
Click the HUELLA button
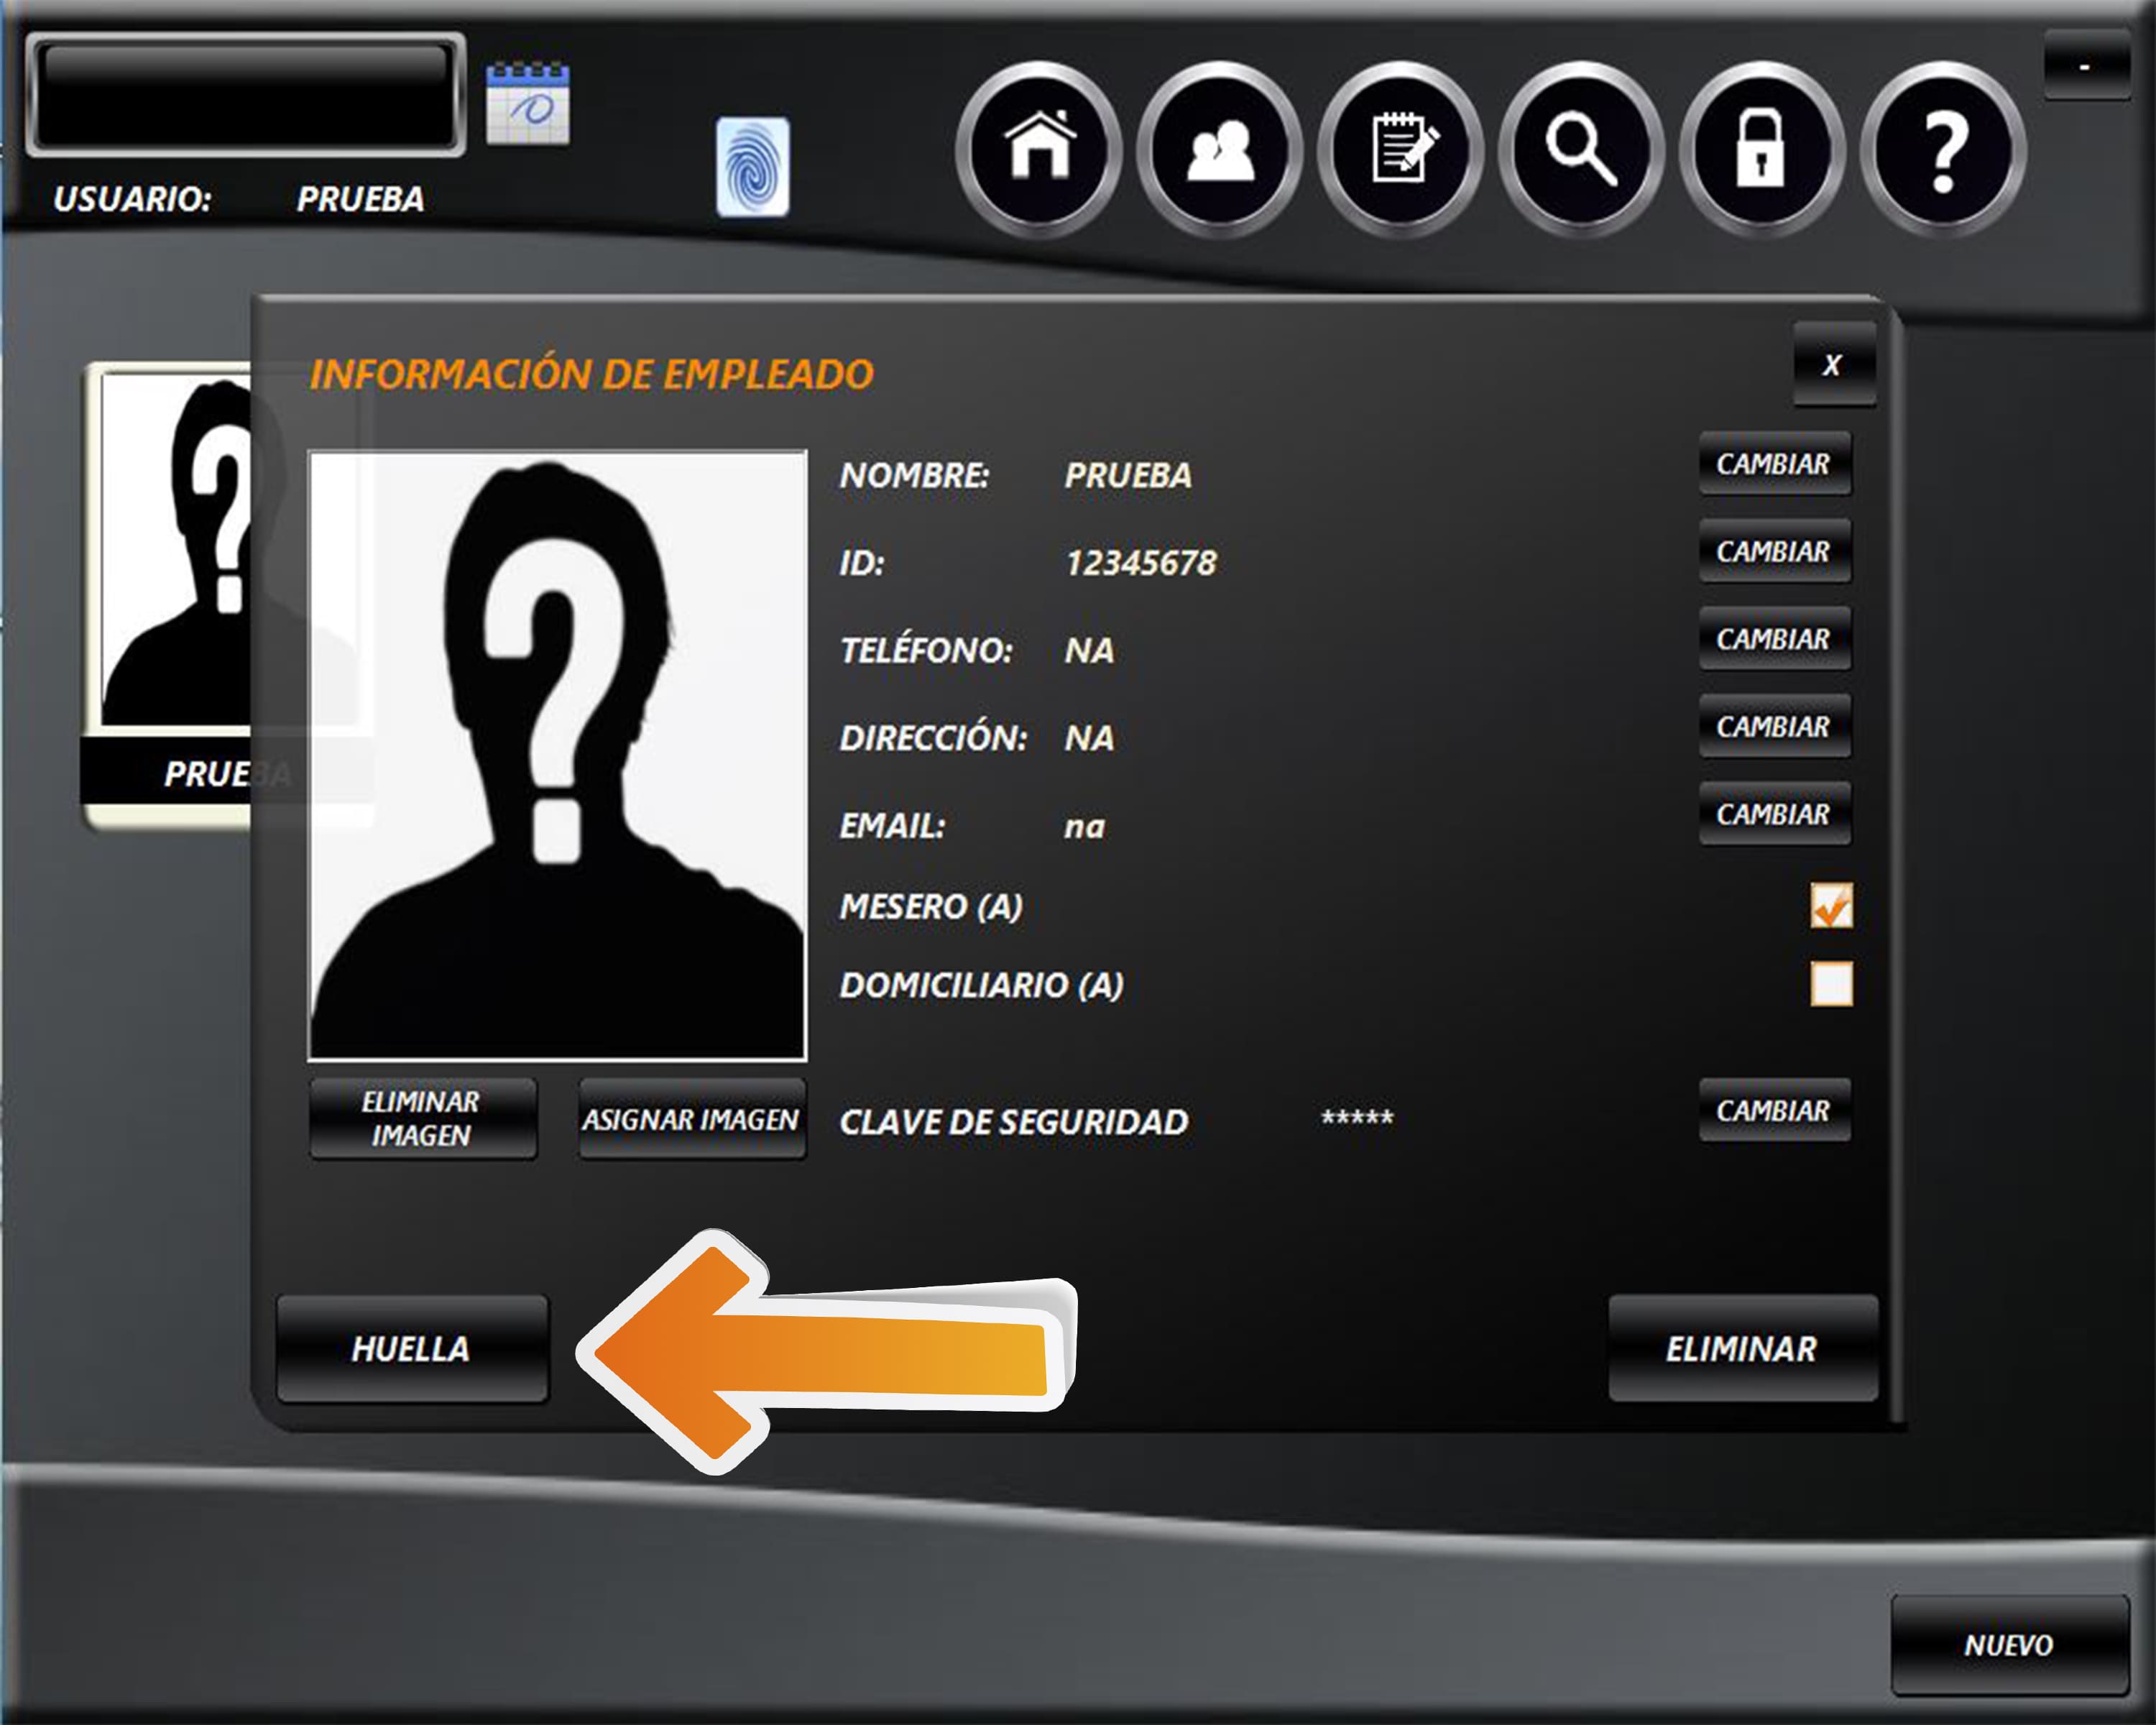point(412,1348)
